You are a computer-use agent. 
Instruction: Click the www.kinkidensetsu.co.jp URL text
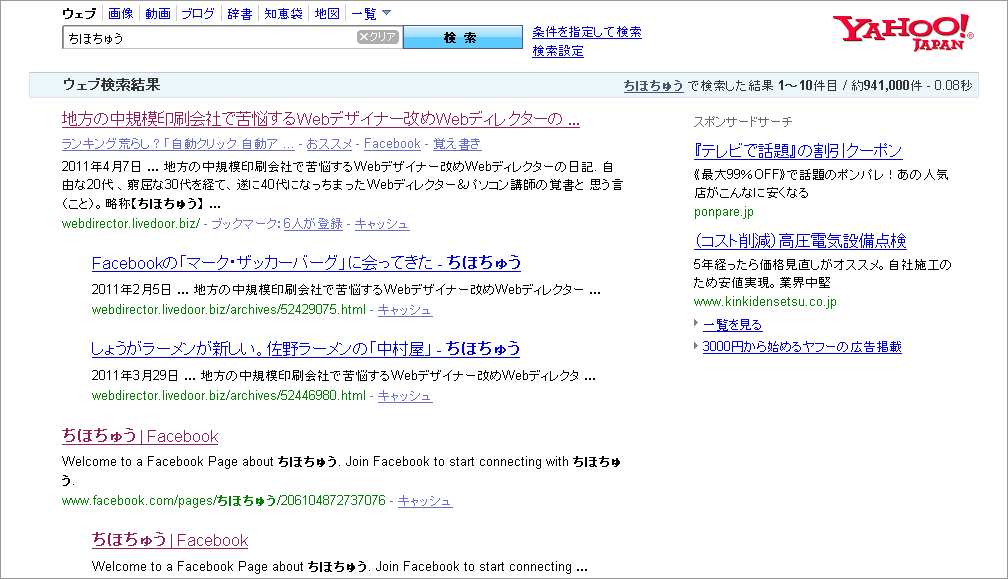coord(765,301)
